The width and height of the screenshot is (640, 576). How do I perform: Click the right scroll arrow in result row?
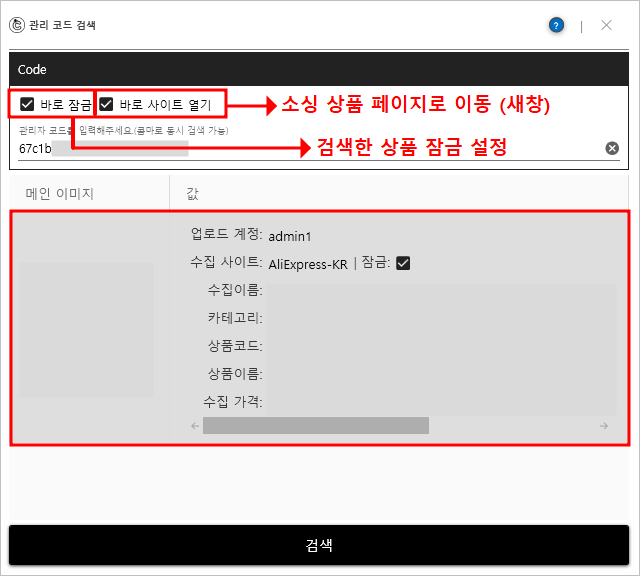pos(604,426)
